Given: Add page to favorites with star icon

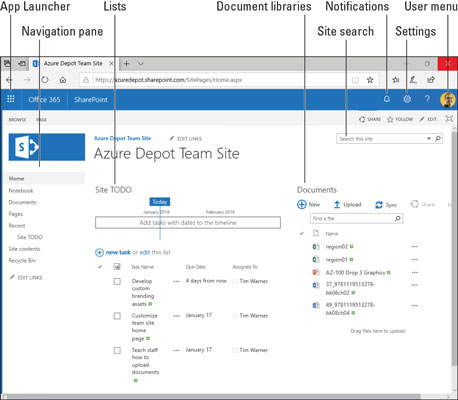Looking at the screenshot, I should 370,80.
